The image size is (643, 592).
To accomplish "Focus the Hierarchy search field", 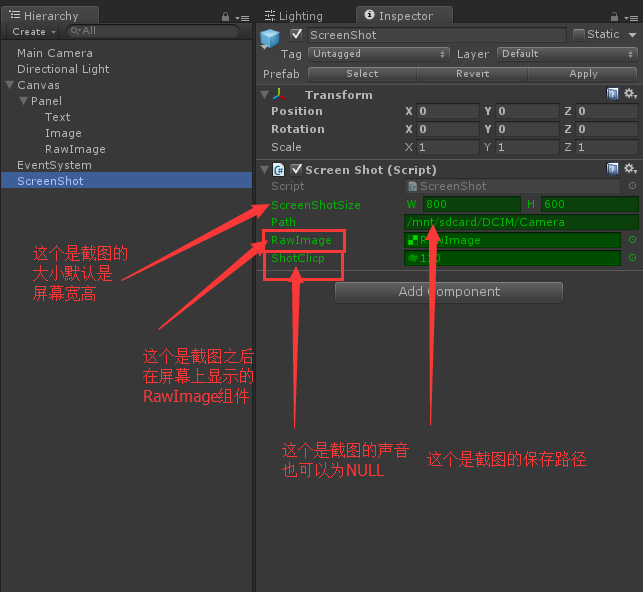I will pos(153,31).
